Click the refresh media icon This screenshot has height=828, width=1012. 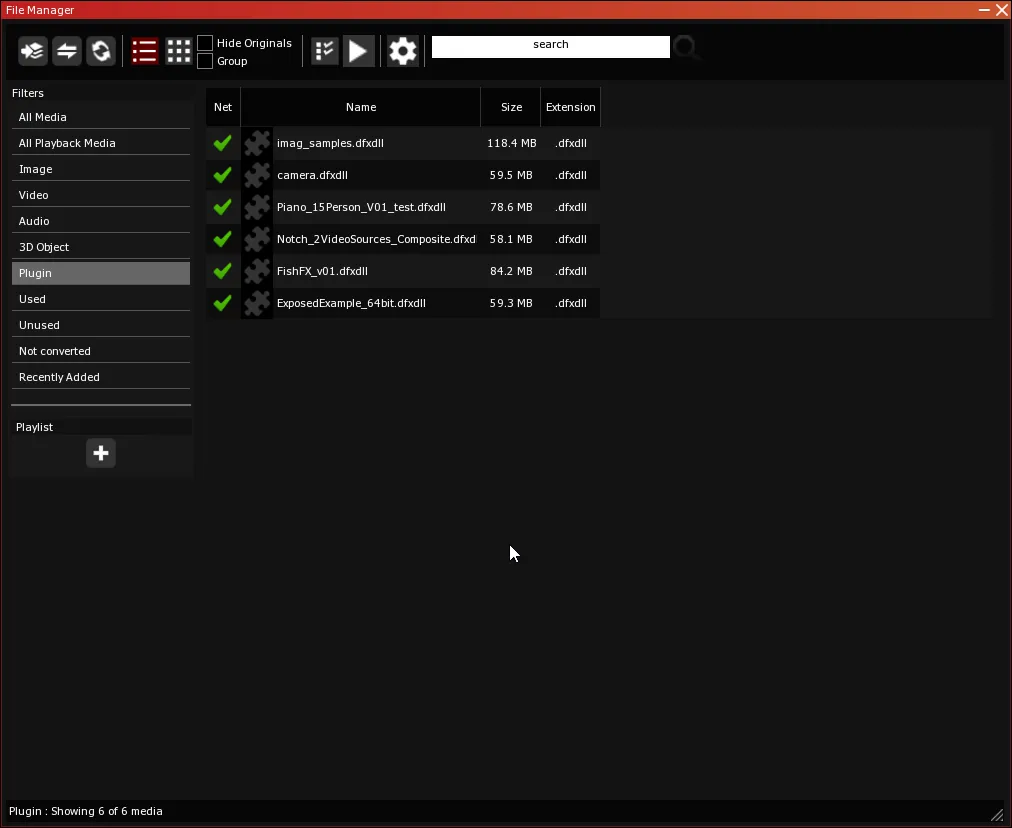click(x=101, y=51)
